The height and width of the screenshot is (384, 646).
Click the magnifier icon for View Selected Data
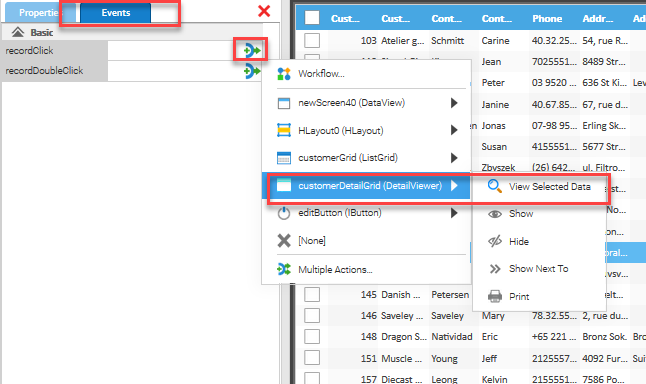[495, 186]
